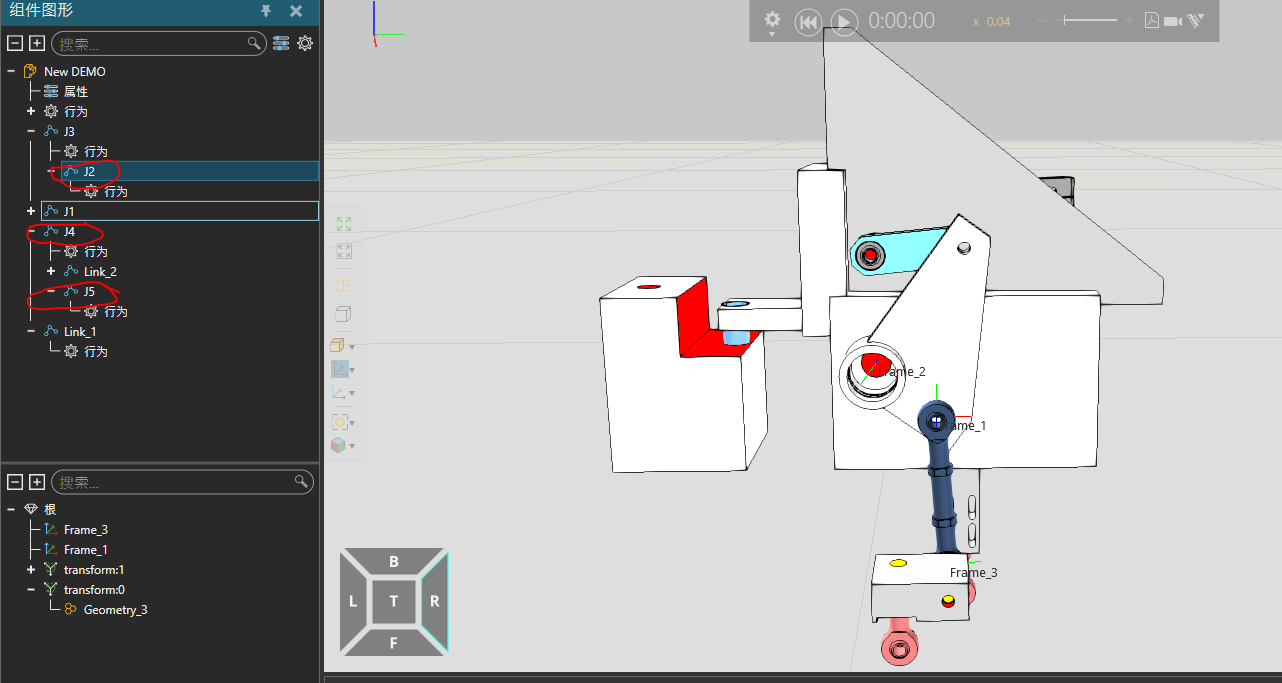Toggle the orthographic cube view icon
The height and width of the screenshot is (683, 1282).
click(343, 314)
